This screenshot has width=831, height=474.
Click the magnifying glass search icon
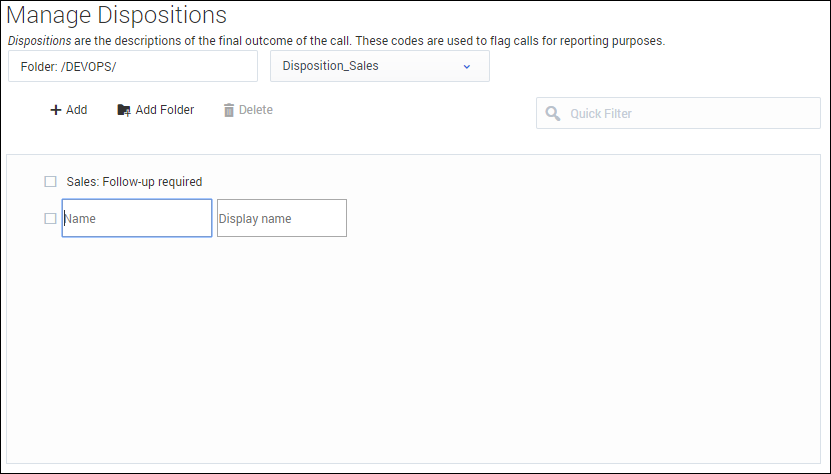point(552,114)
